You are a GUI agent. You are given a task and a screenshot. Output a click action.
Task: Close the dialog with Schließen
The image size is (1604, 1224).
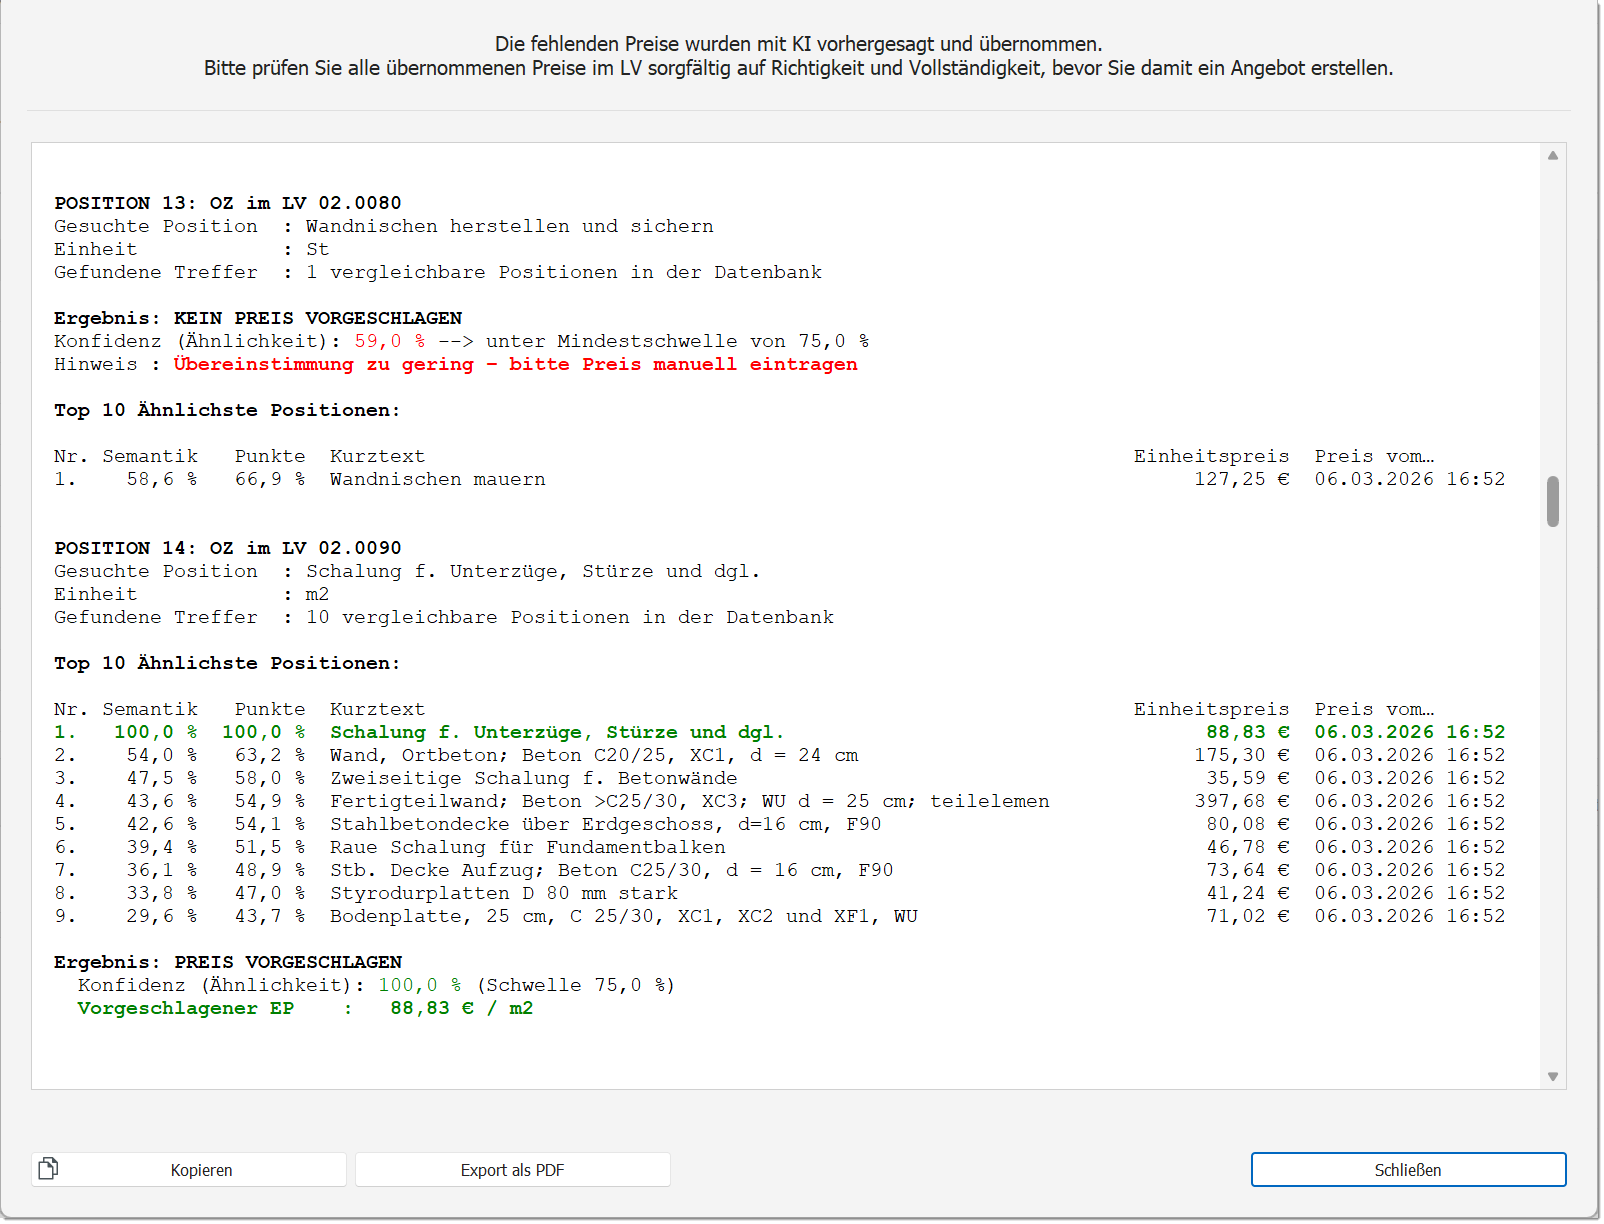[1407, 1170]
